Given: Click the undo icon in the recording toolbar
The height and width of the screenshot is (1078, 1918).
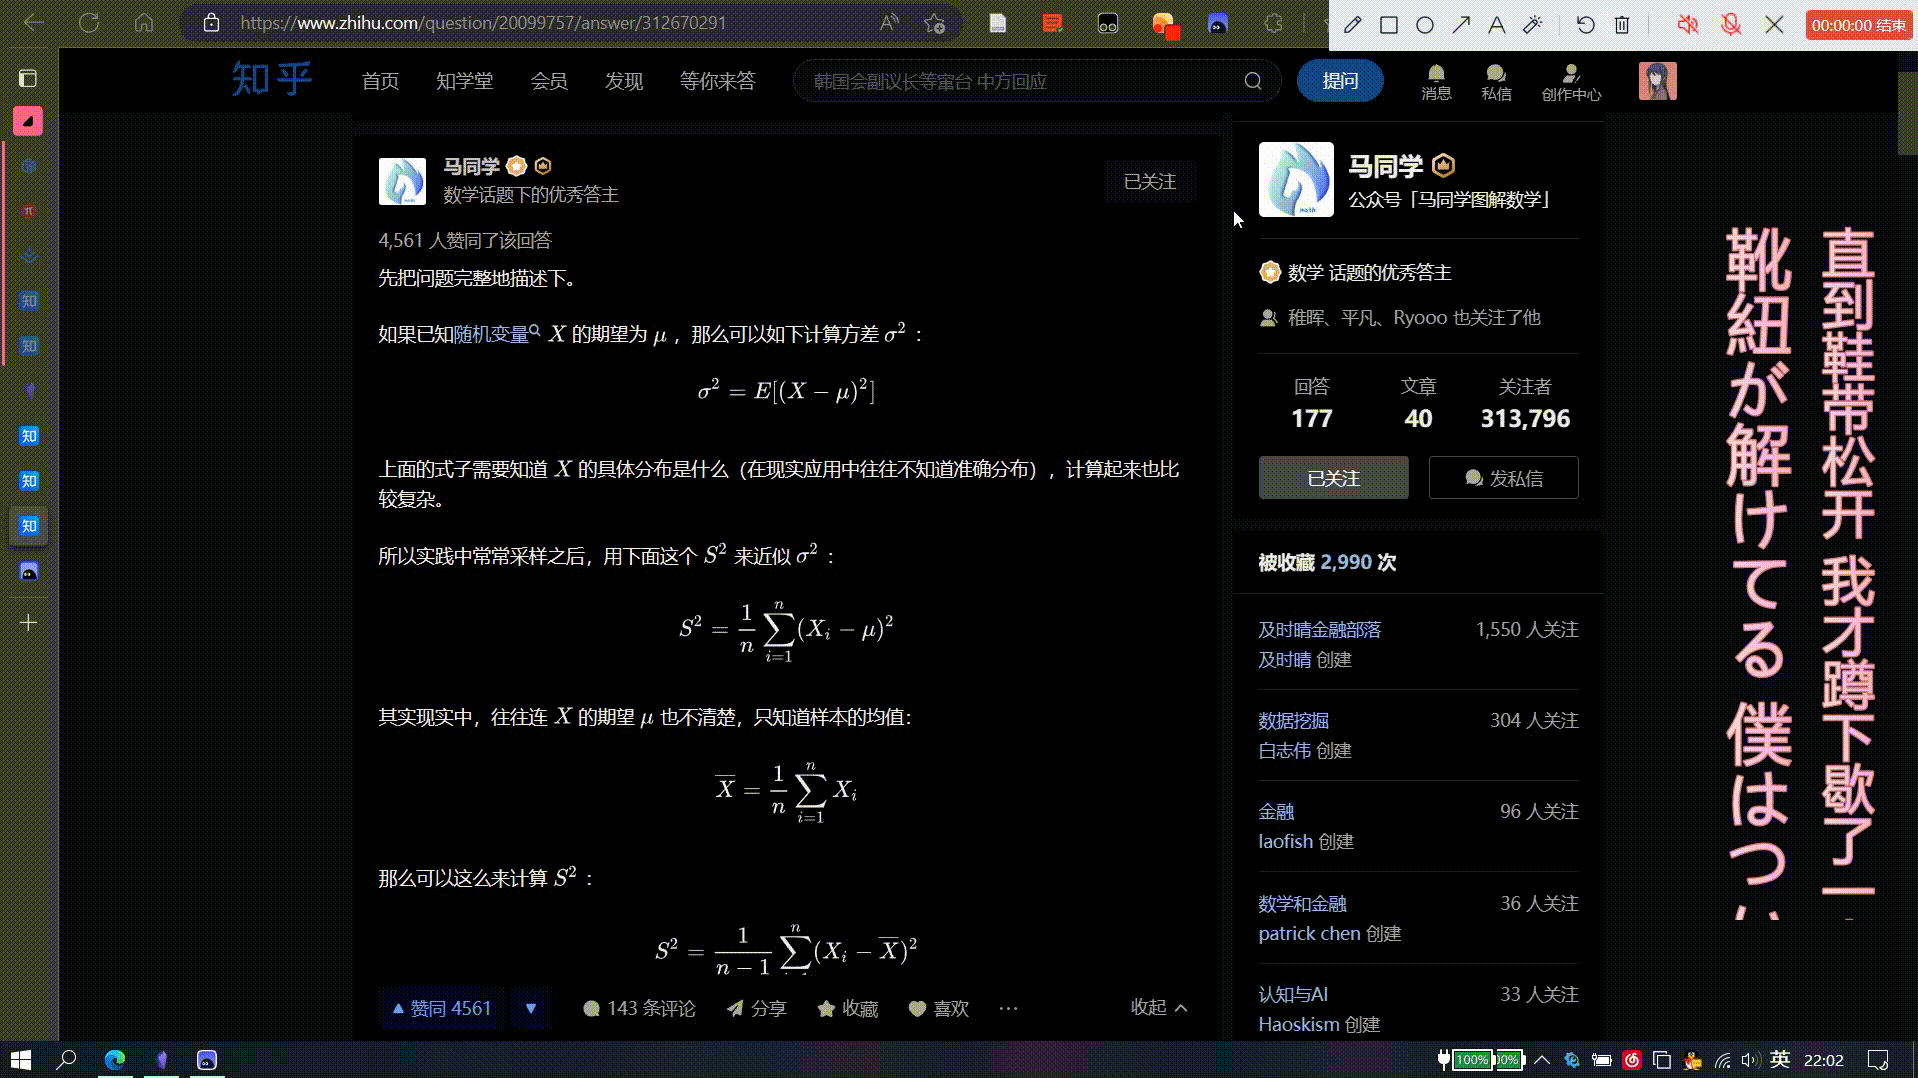Looking at the screenshot, I should [1584, 24].
